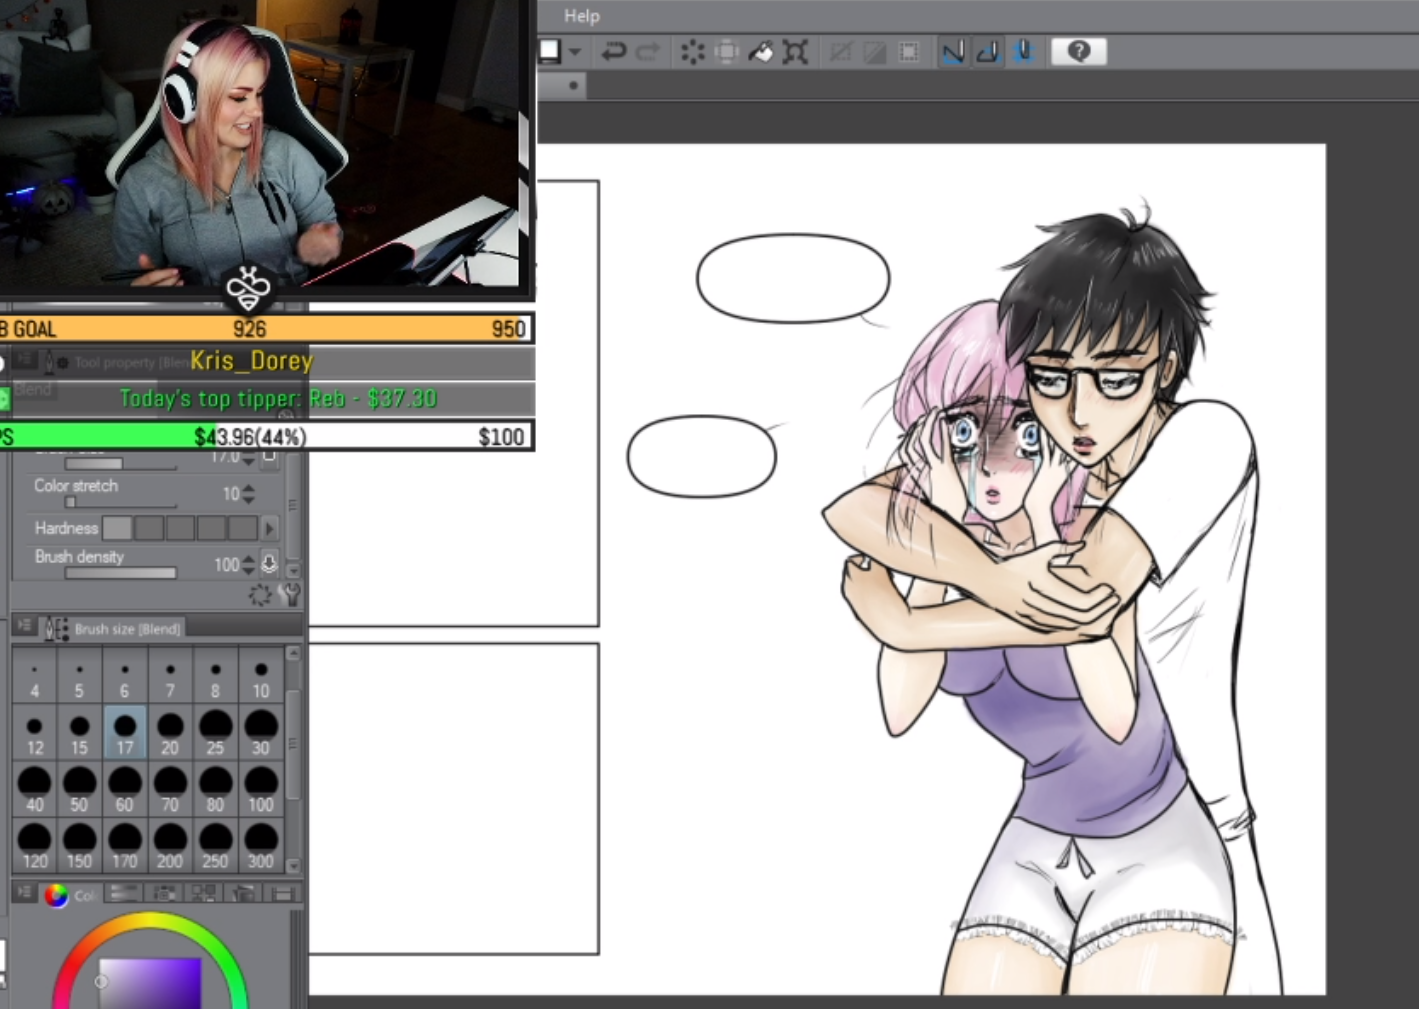Select brush size 30 preset
This screenshot has height=1009, width=1419.
261,733
